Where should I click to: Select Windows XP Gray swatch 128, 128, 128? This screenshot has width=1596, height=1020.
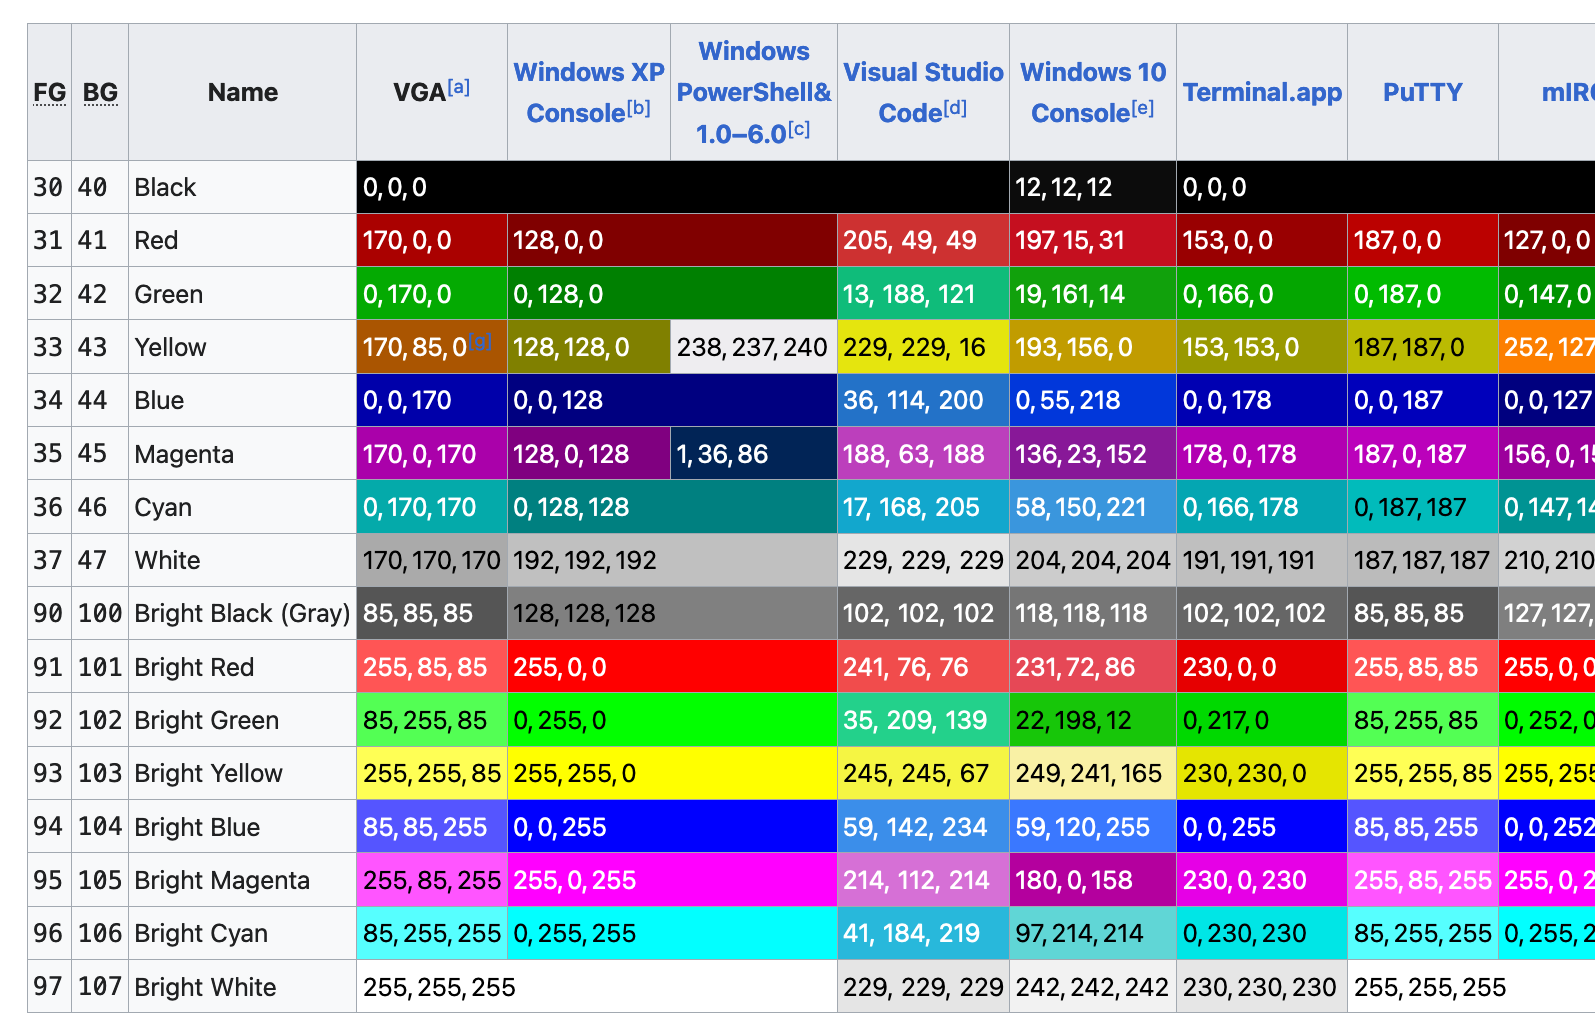(x=672, y=613)
